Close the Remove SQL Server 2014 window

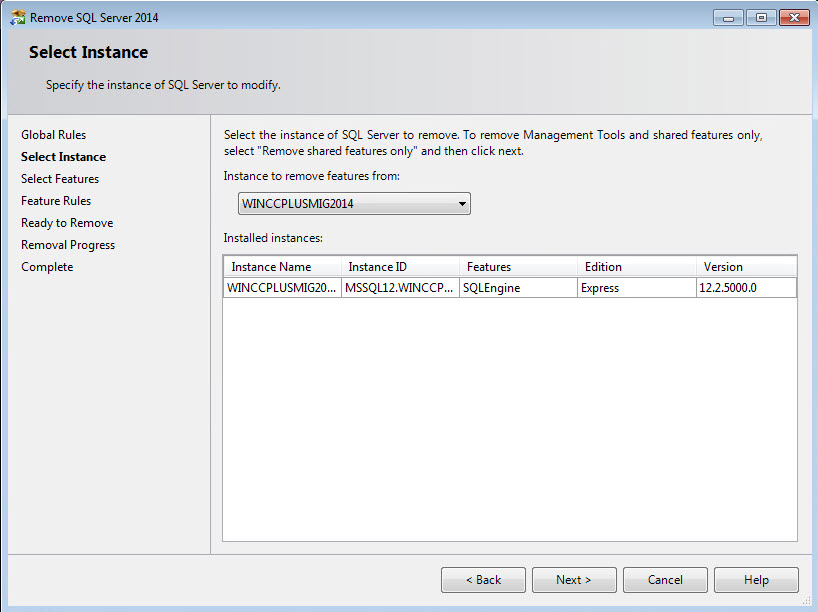(794, 18)
